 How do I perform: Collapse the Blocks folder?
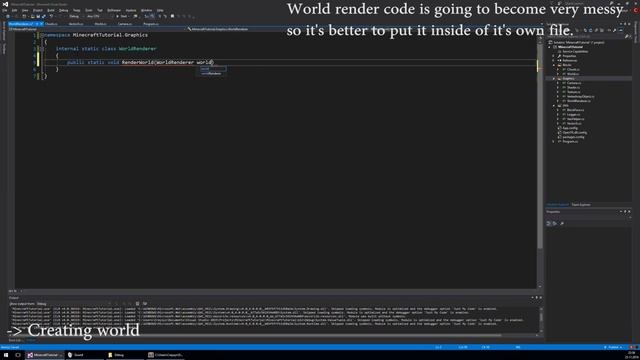click(554, 65)
